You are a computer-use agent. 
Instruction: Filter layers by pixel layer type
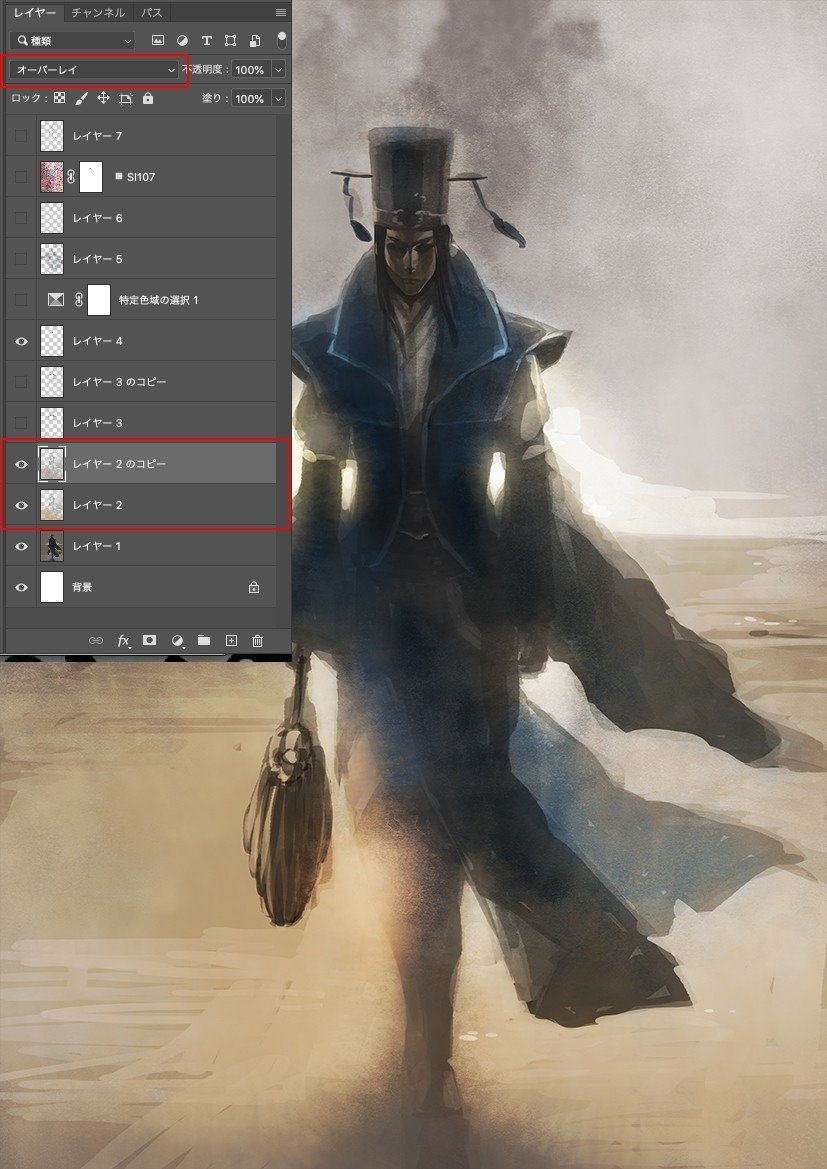157,40
